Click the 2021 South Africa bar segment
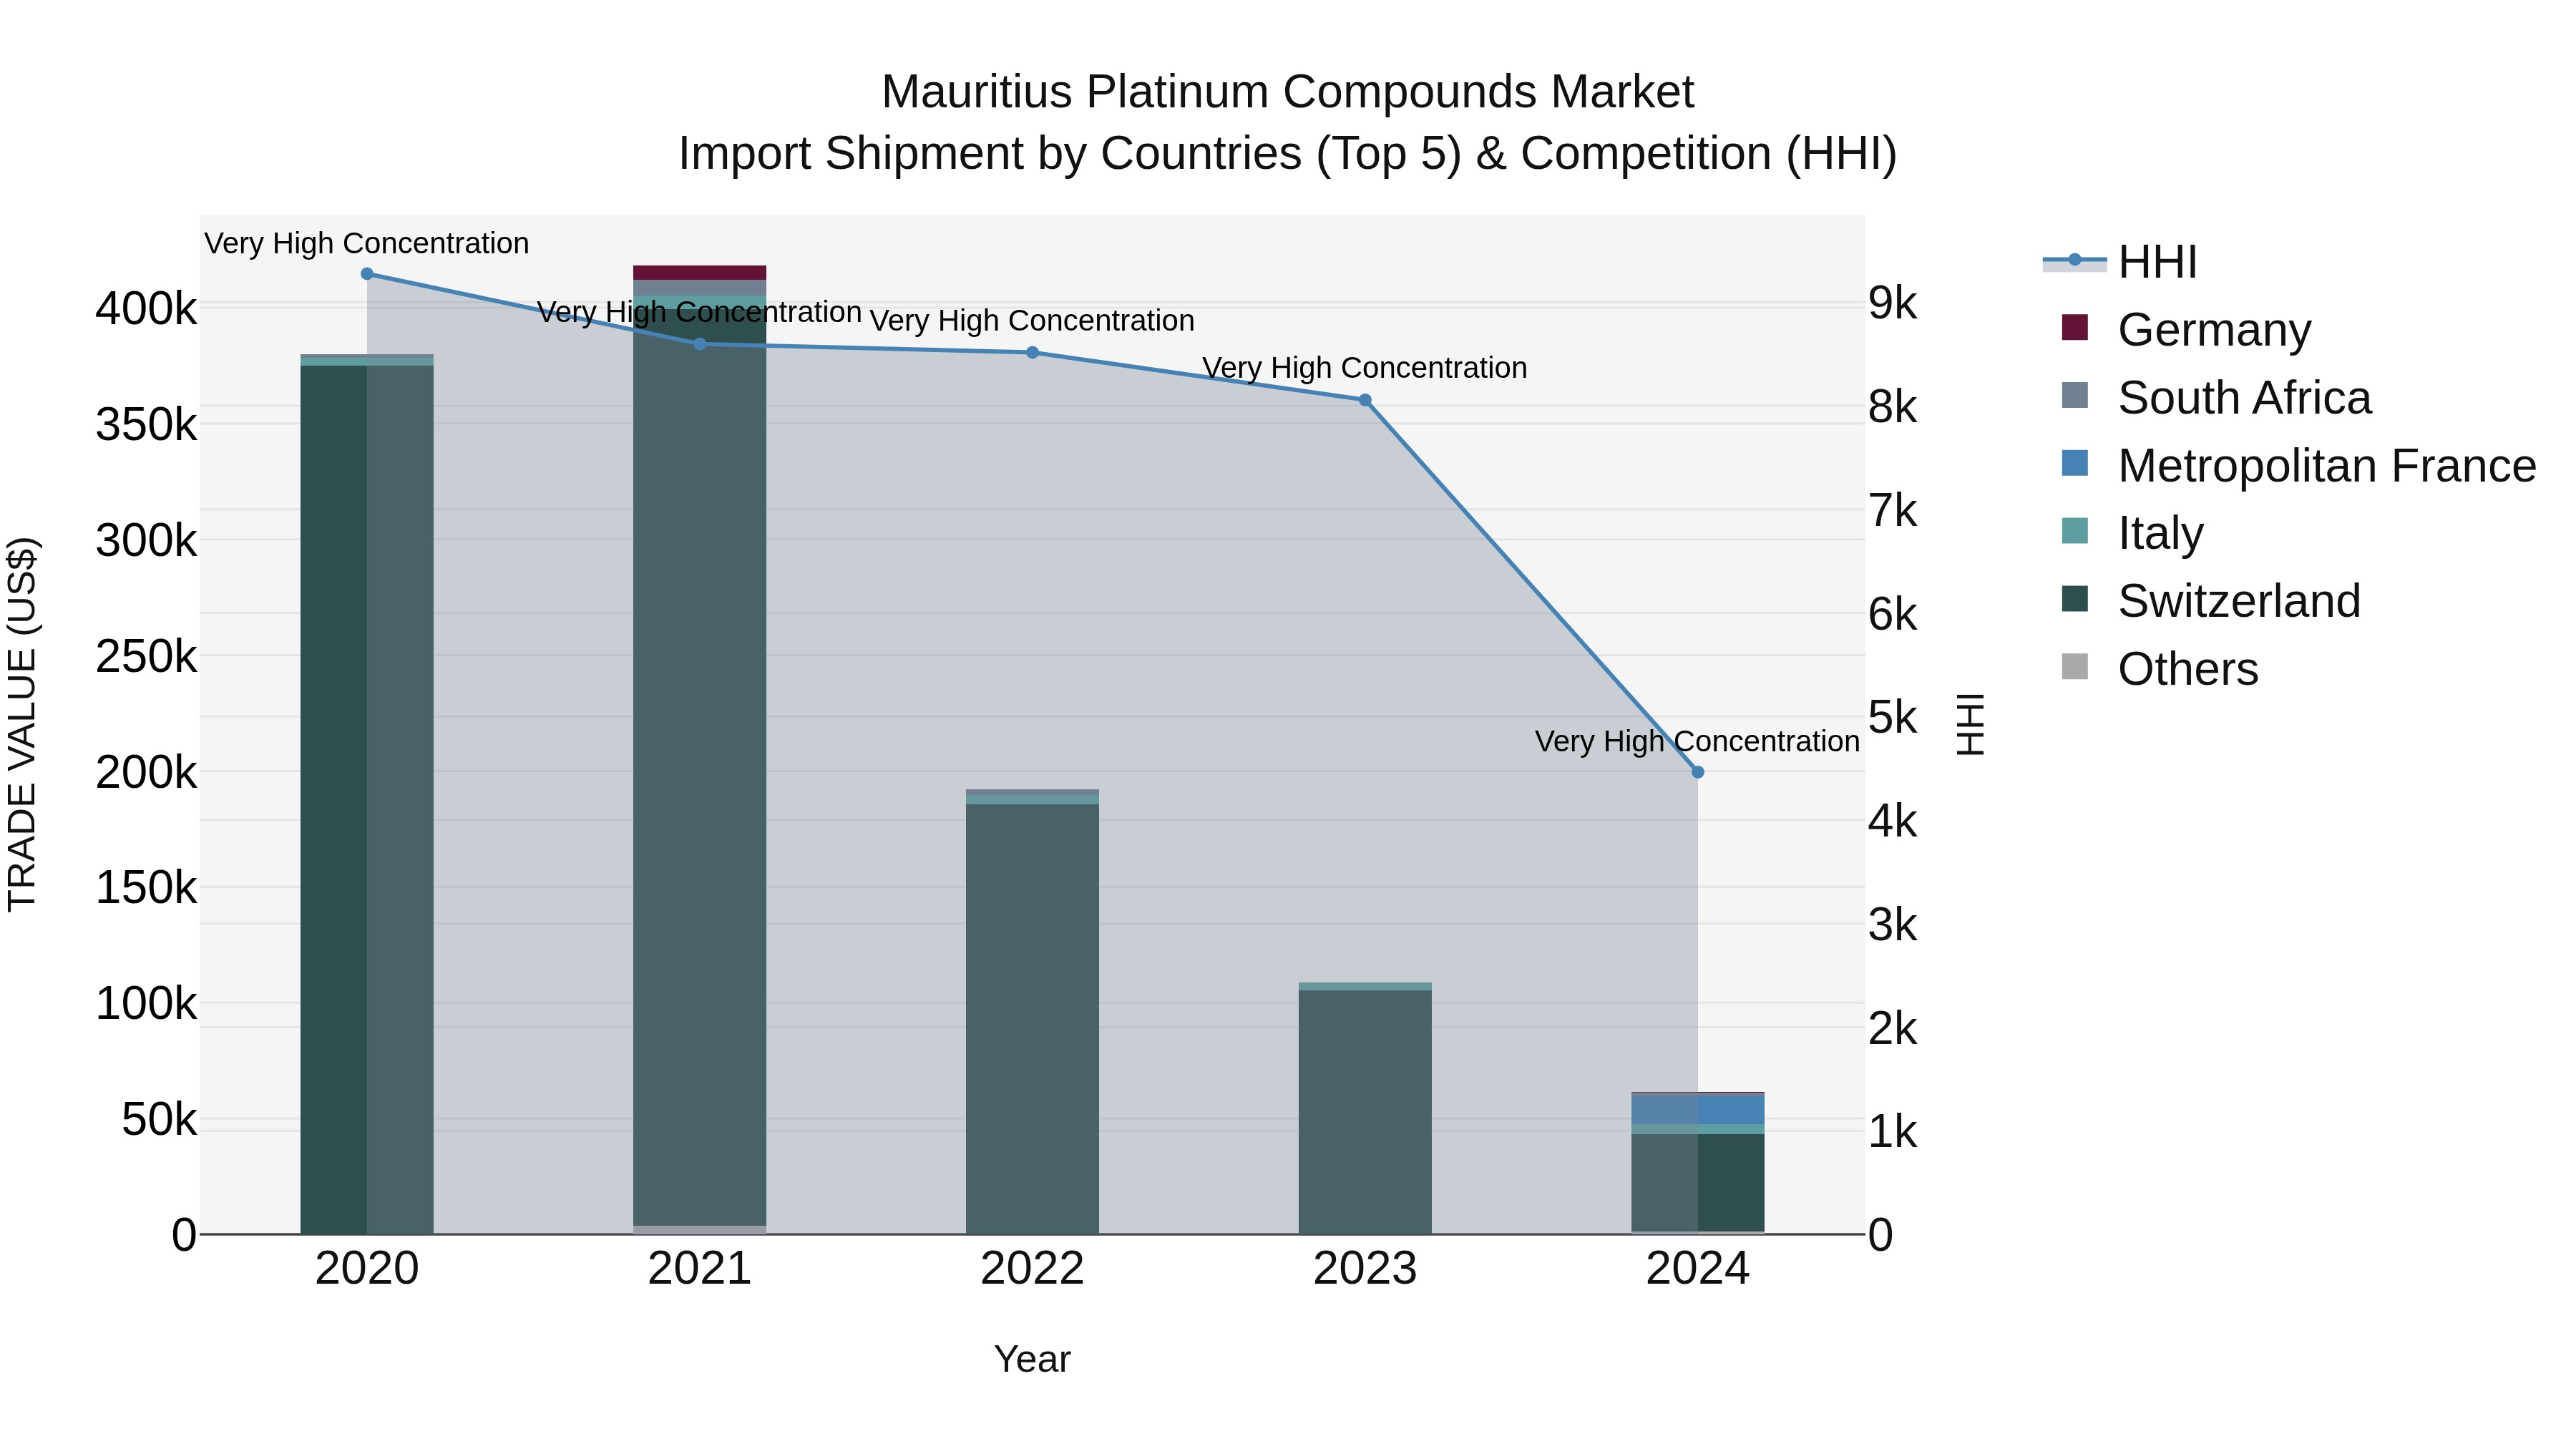 700,288
